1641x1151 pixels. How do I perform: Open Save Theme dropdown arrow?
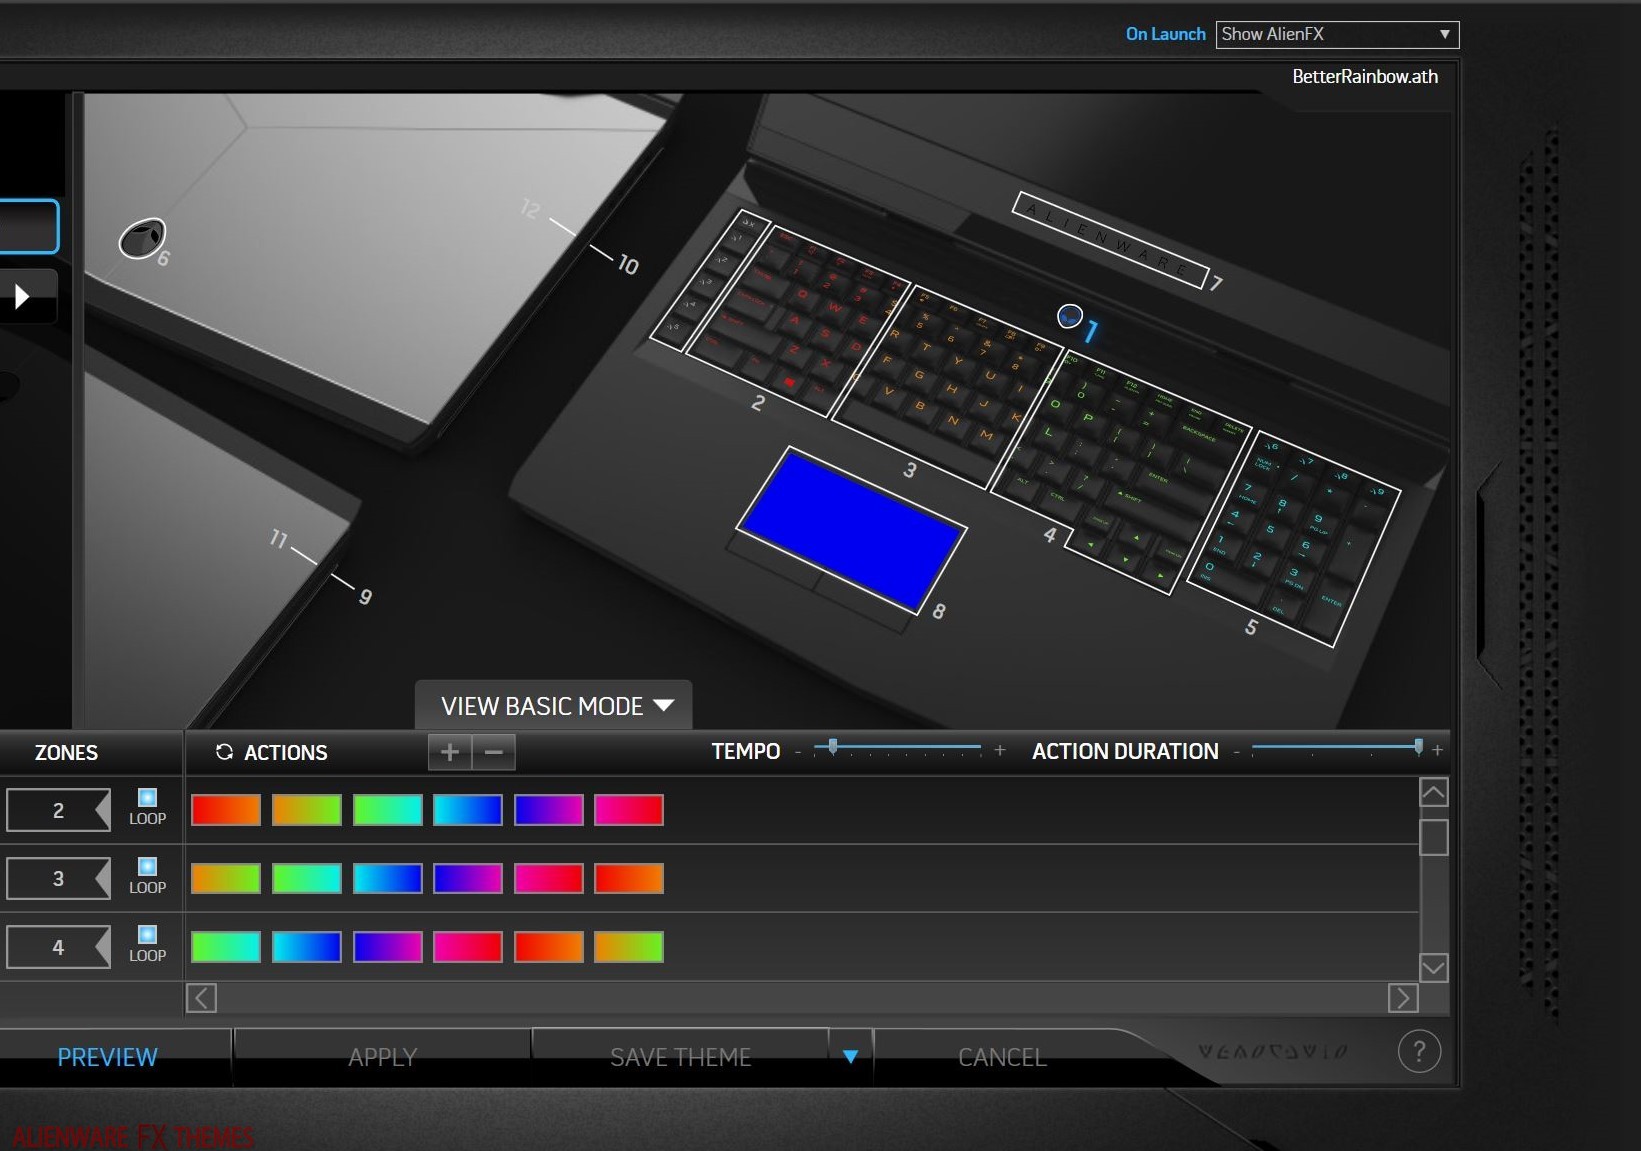pos(850,1057)
